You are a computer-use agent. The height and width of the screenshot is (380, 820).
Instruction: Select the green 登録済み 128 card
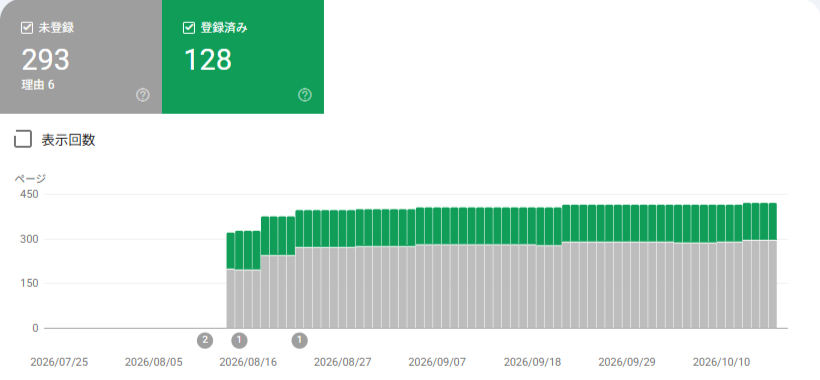pyautogui.click(x=243, y=56)
